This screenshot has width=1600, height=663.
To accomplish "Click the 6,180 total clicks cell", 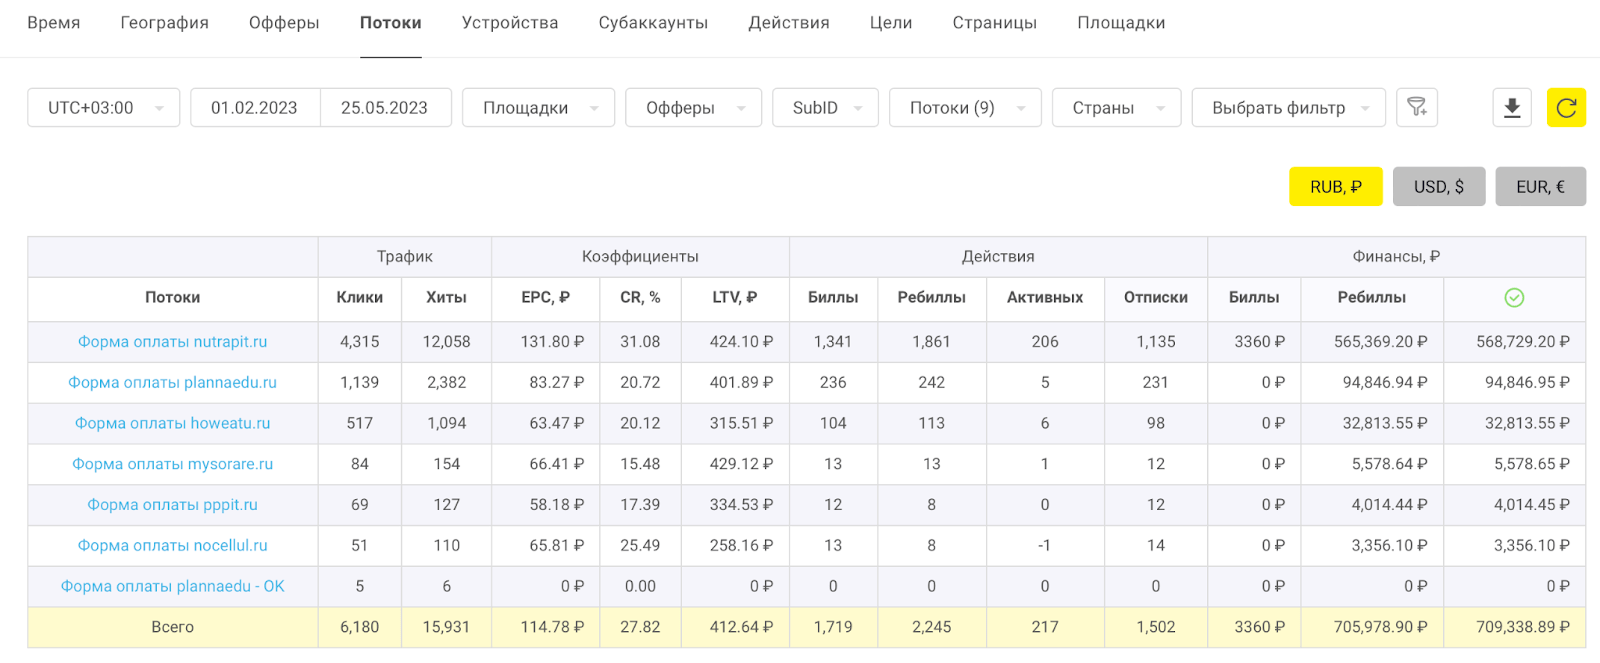I will 360,627.
